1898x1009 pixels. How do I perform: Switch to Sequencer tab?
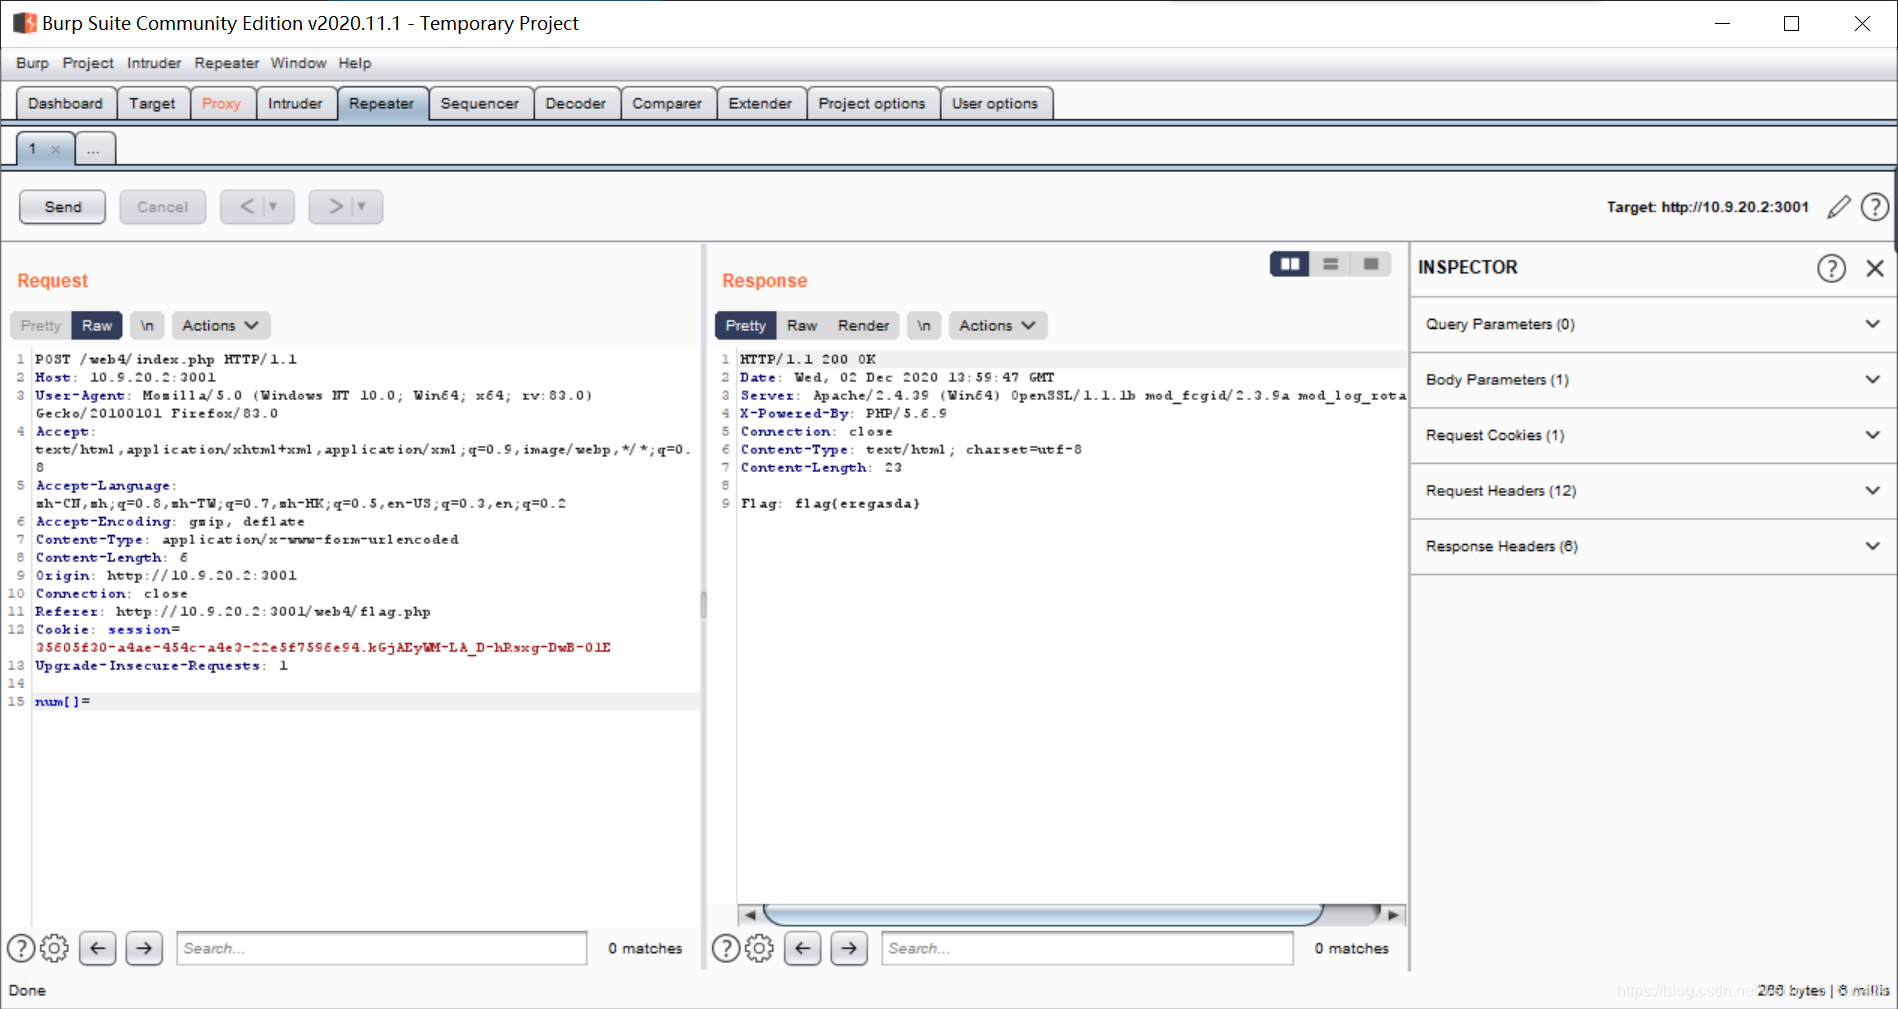coord(479,103)
